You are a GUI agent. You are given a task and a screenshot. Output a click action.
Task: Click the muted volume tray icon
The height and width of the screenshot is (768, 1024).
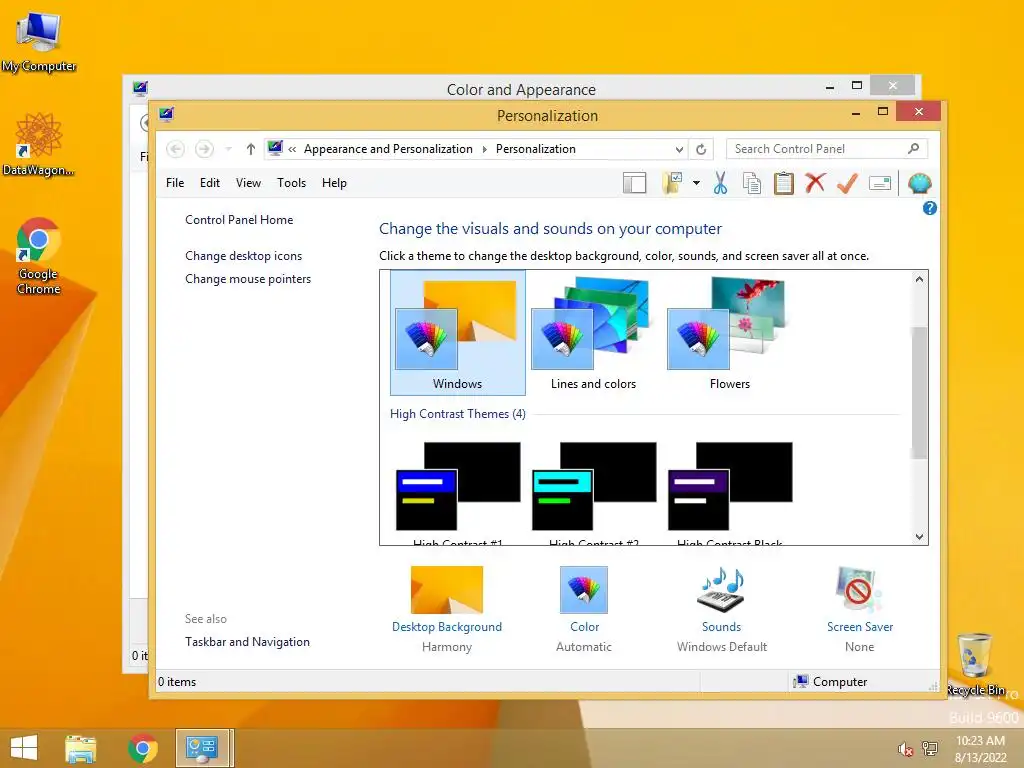[905, 749]
